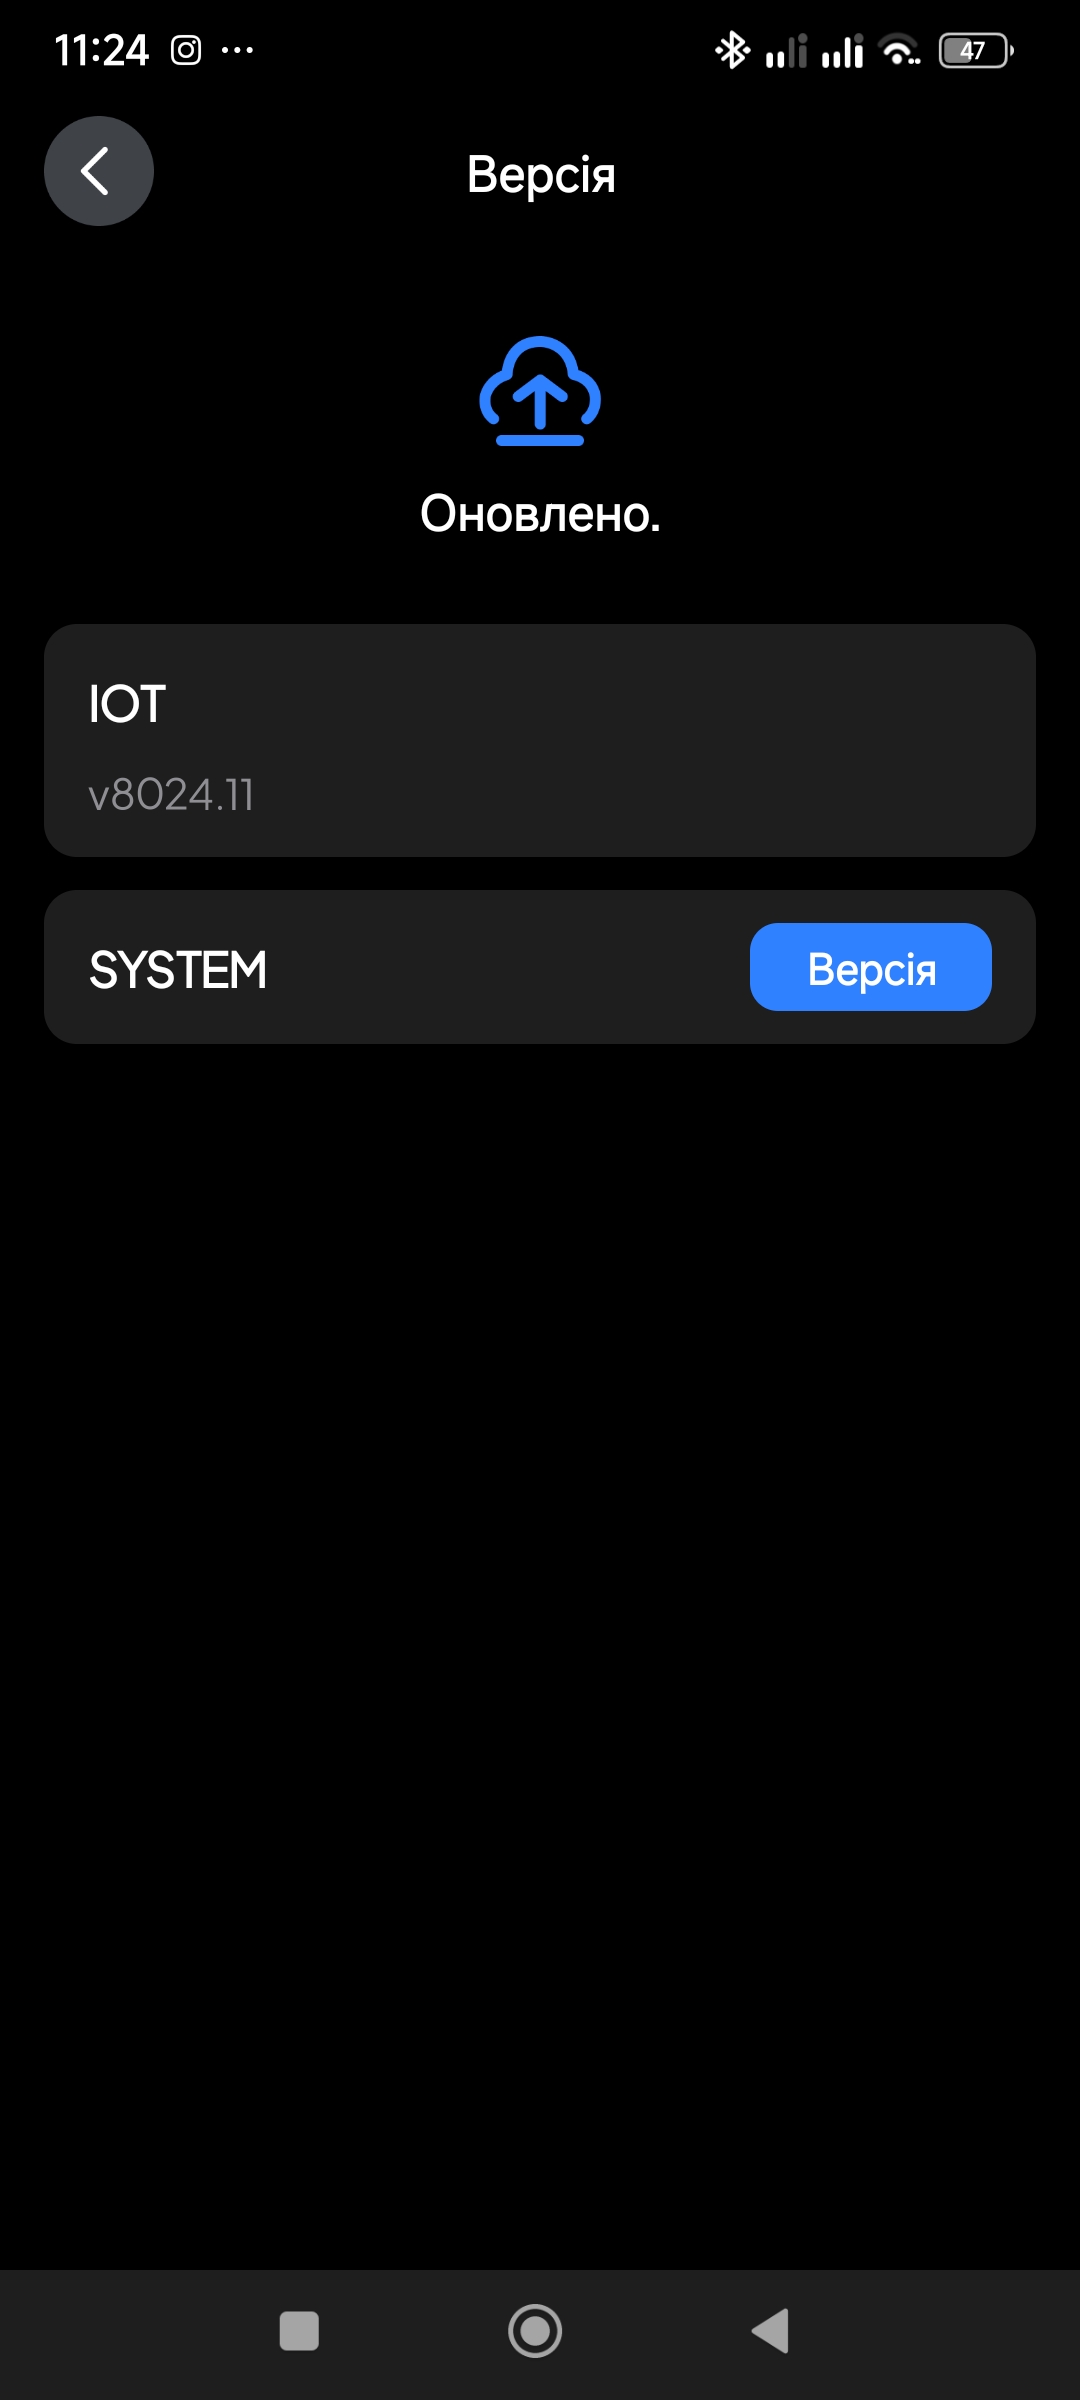
Task: Tap the three-dot more notifications icon
Action: (x=237, y=50)
